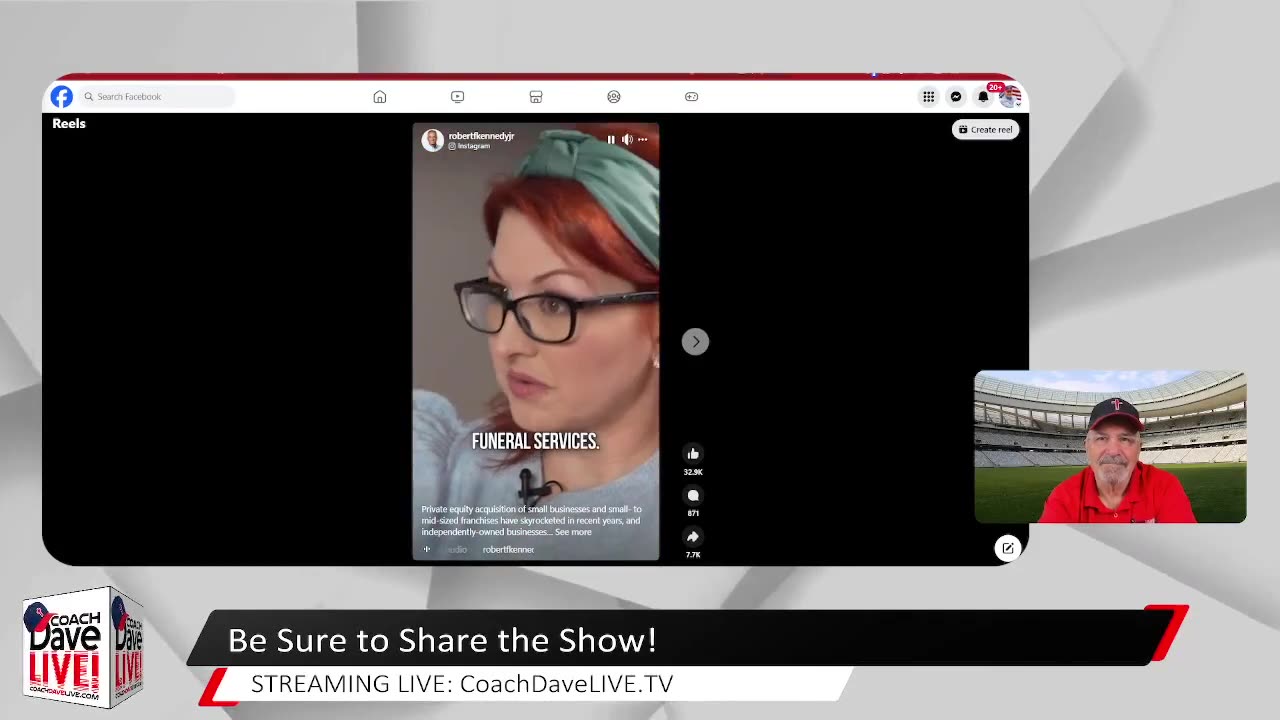The height and width of the screenshot is (720, 1280).
Task: Click the edit pencil icon at corner
Action: pyautogui.click(x=1008, y=548)
